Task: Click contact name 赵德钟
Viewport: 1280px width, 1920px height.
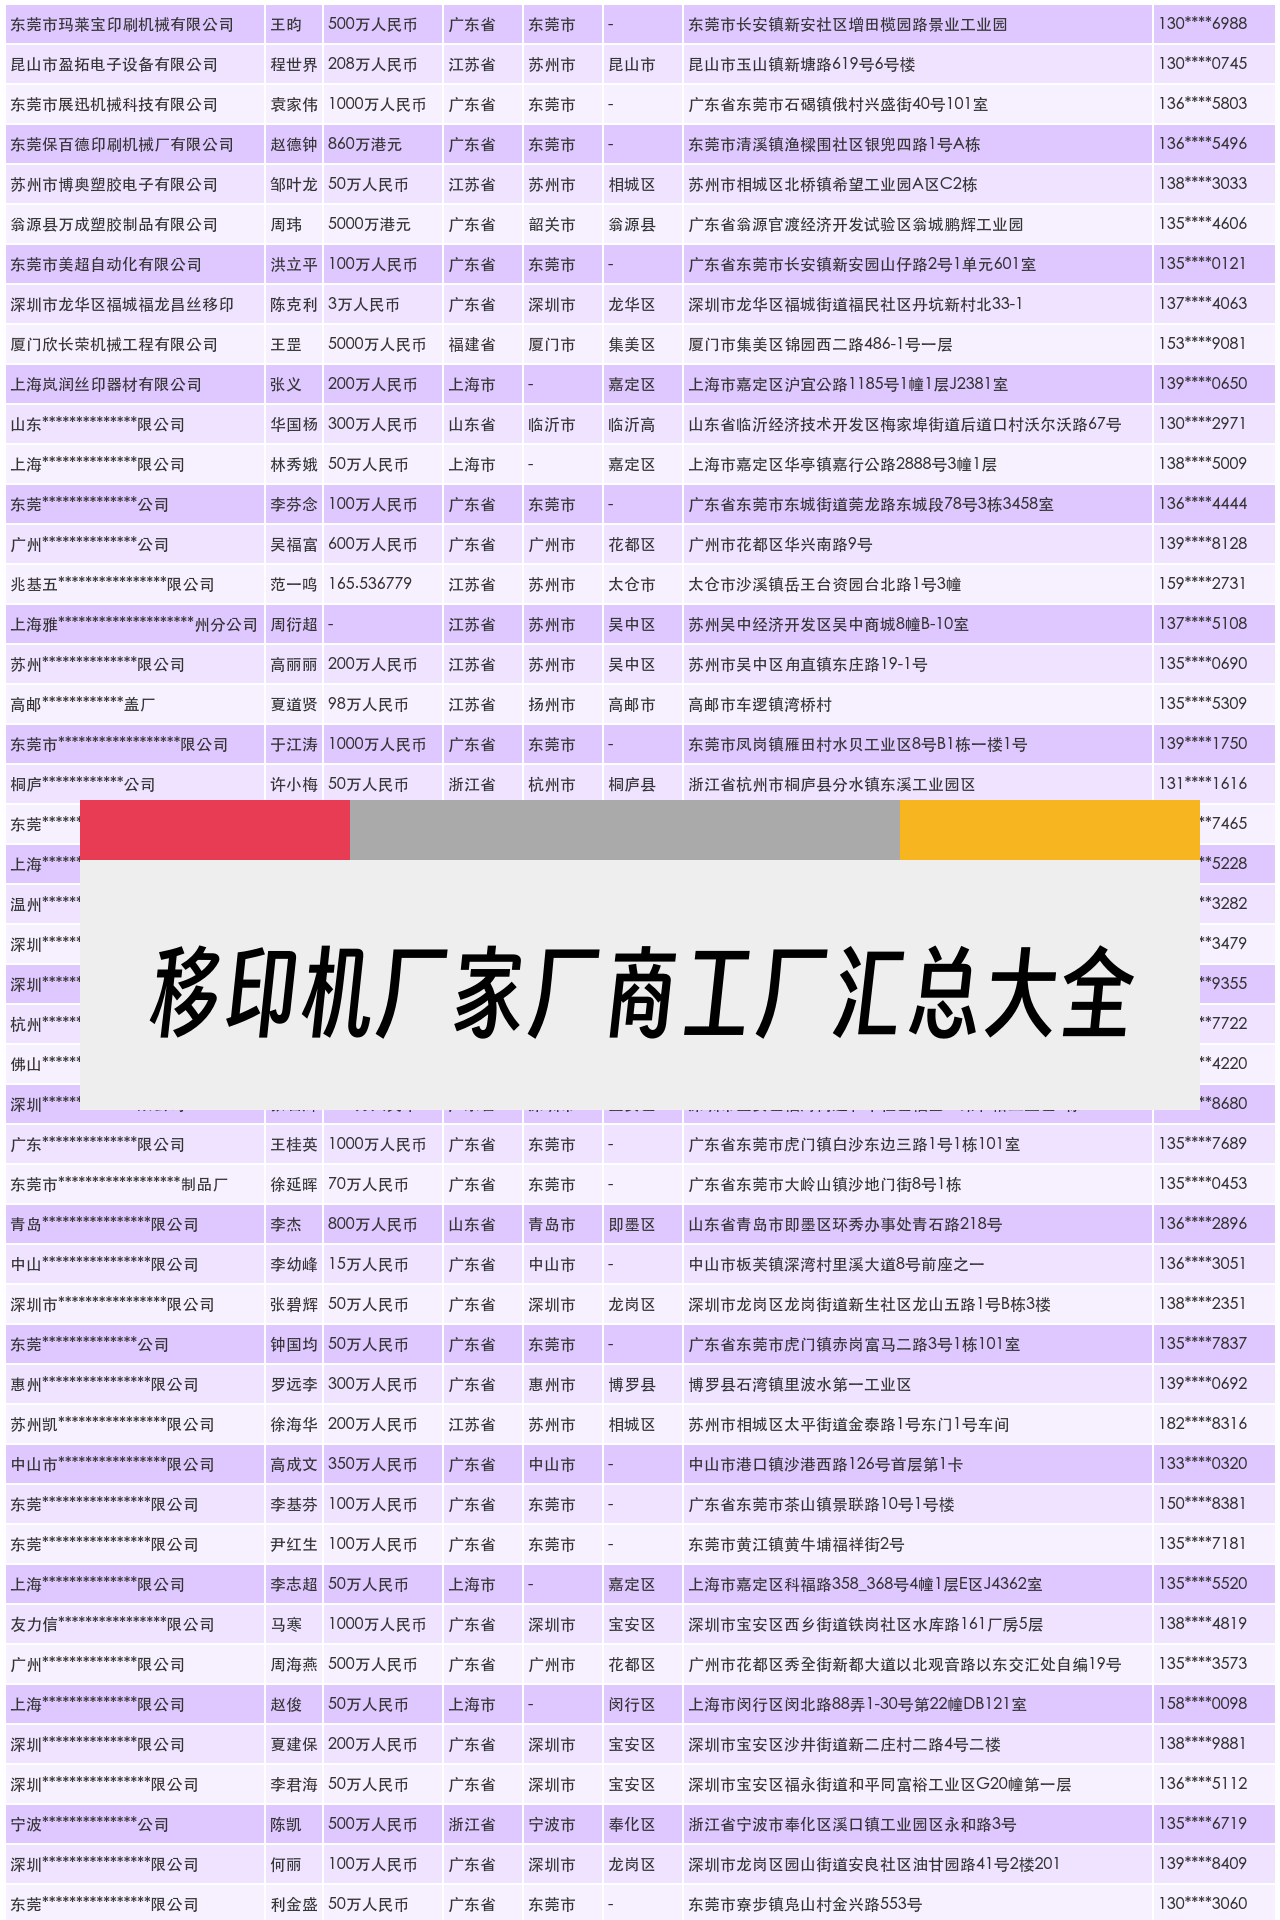Action: coord(294,144)
